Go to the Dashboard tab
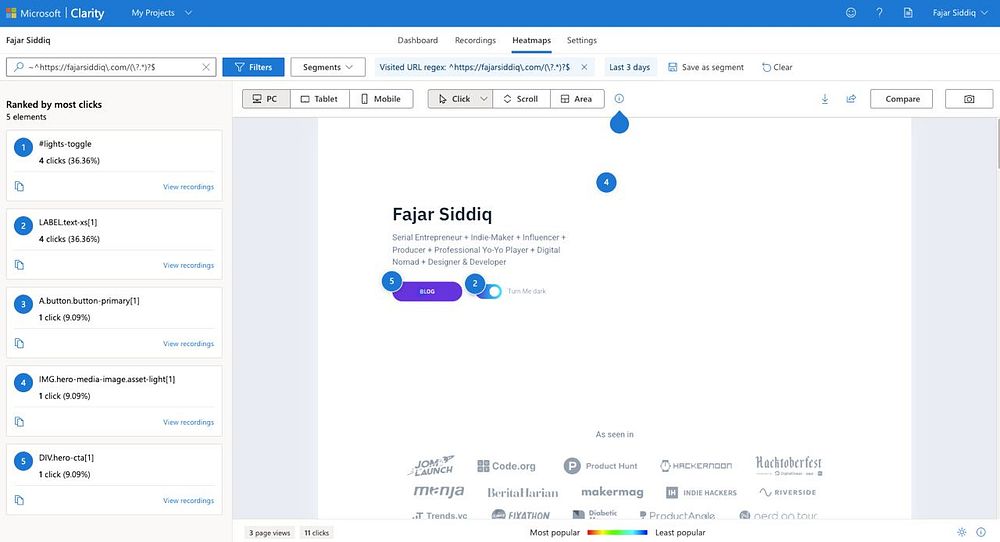The image size is (1000, 542). (418, 40)
